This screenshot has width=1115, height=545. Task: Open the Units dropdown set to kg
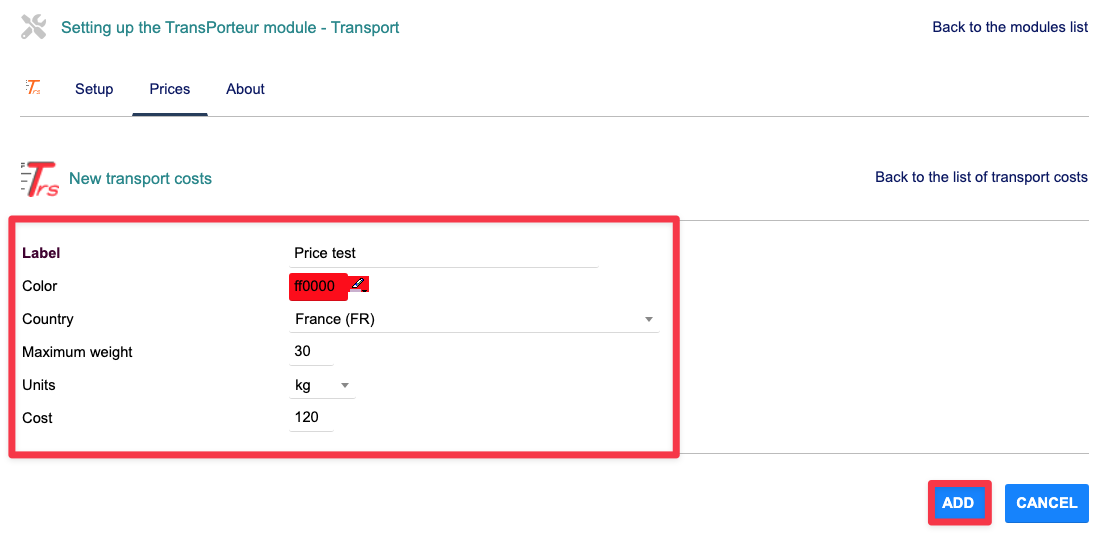(321, 385)
